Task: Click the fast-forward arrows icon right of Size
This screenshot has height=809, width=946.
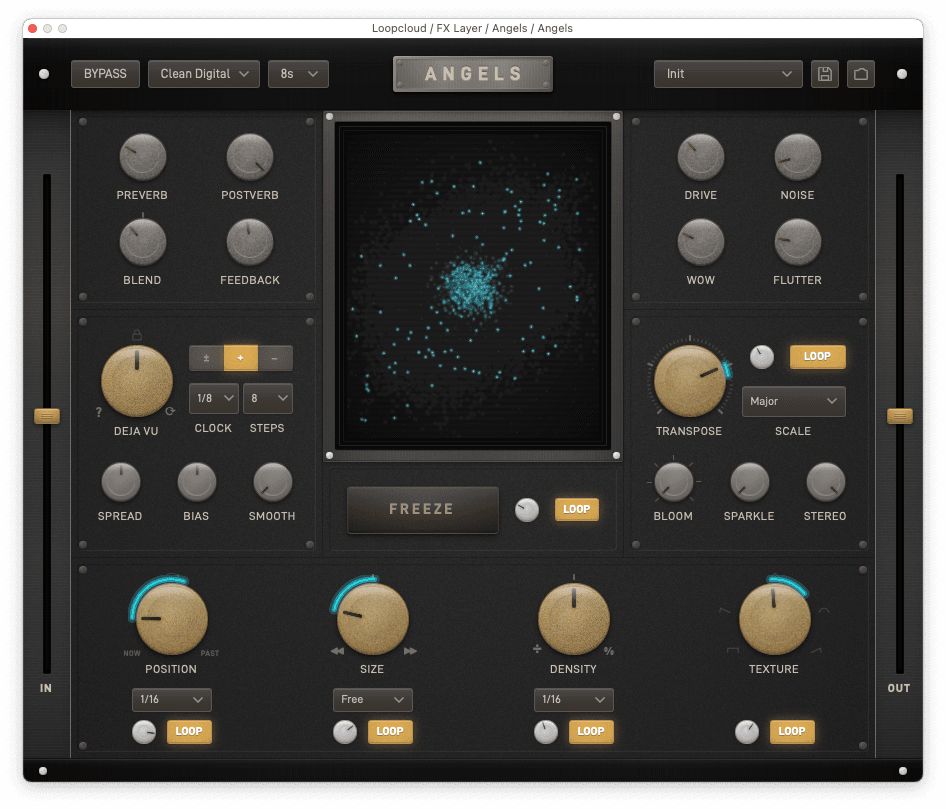Action: 410,651
